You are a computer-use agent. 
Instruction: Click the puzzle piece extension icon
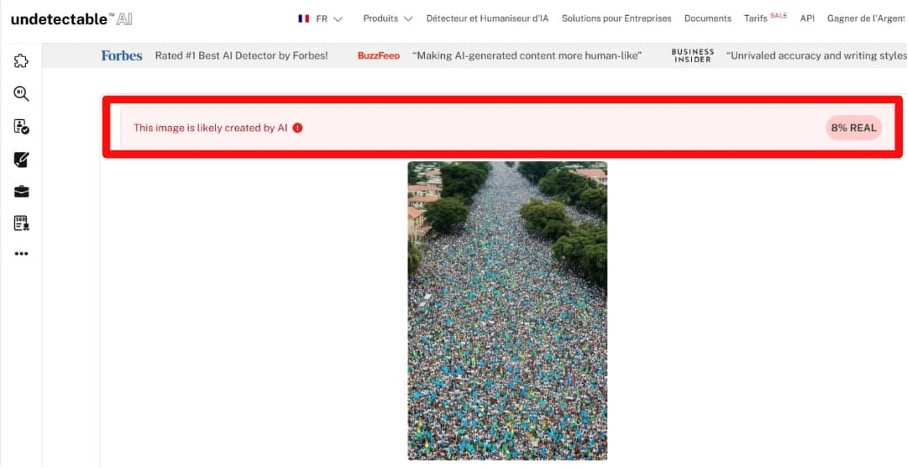21,61
